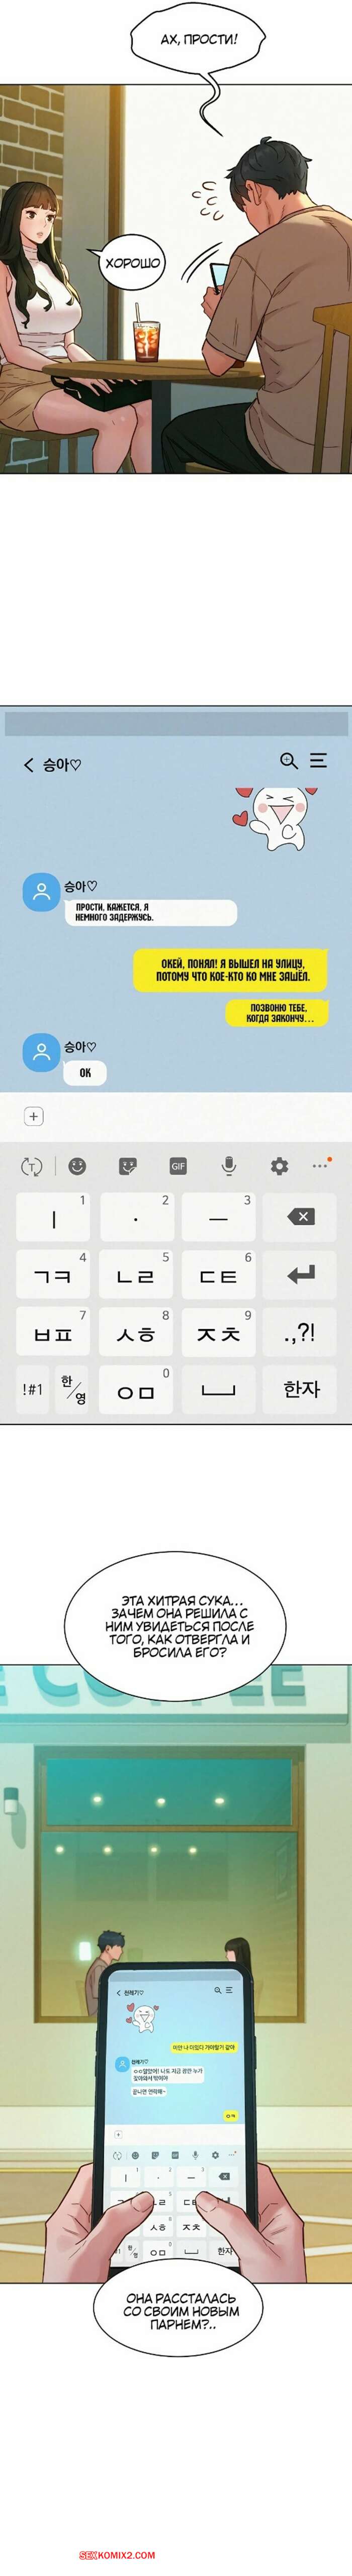Image resolution: width=352 pixels, height=2576 pixels.
Task: Tap the backspace key
Action: (301, 1216)
